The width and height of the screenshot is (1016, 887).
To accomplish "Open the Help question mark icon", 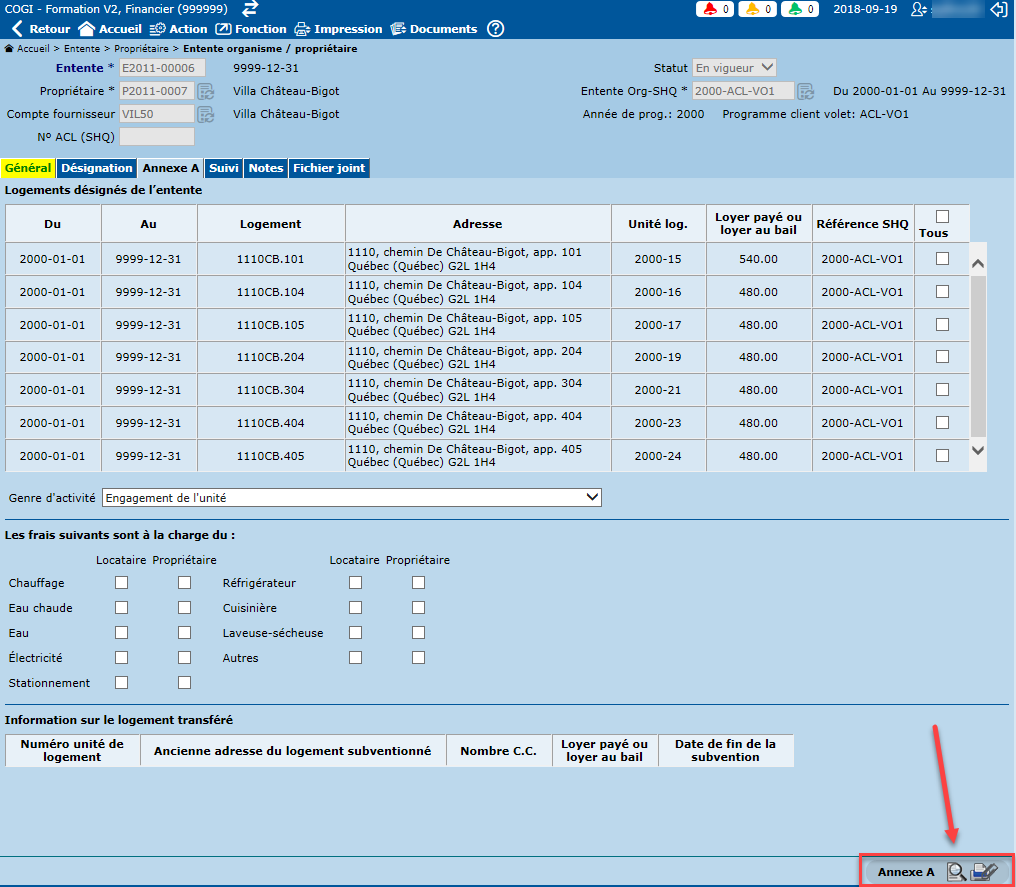I will (495, 29).
